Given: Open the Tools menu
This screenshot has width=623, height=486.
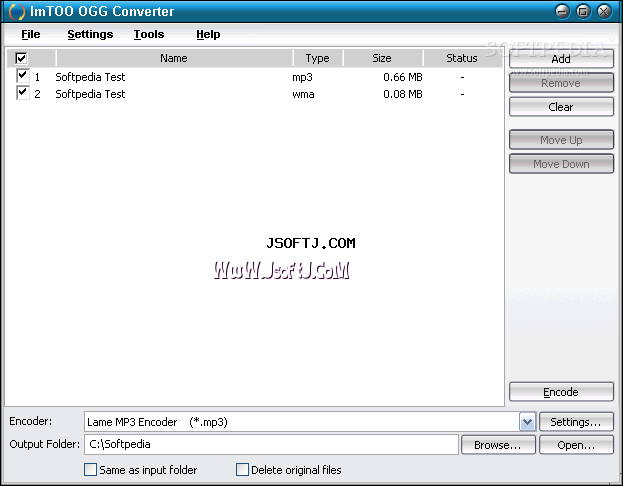Looking at the screenshot, I should click(x=149, y=34).
